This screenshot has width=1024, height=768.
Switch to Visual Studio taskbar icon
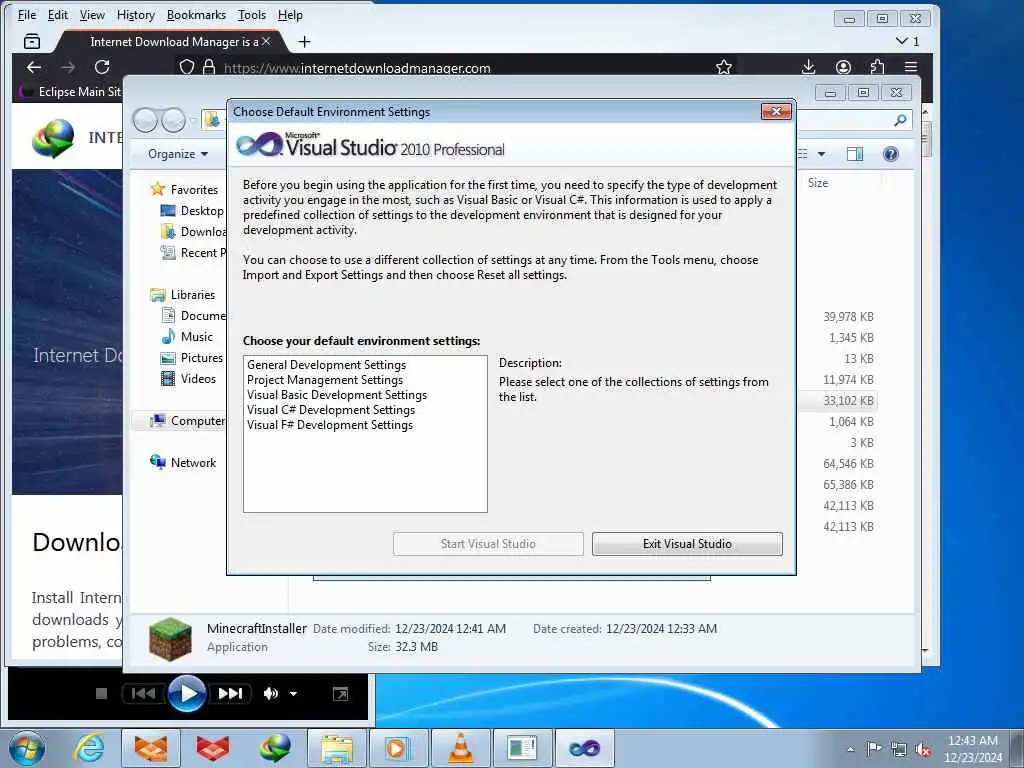point(584,748)
